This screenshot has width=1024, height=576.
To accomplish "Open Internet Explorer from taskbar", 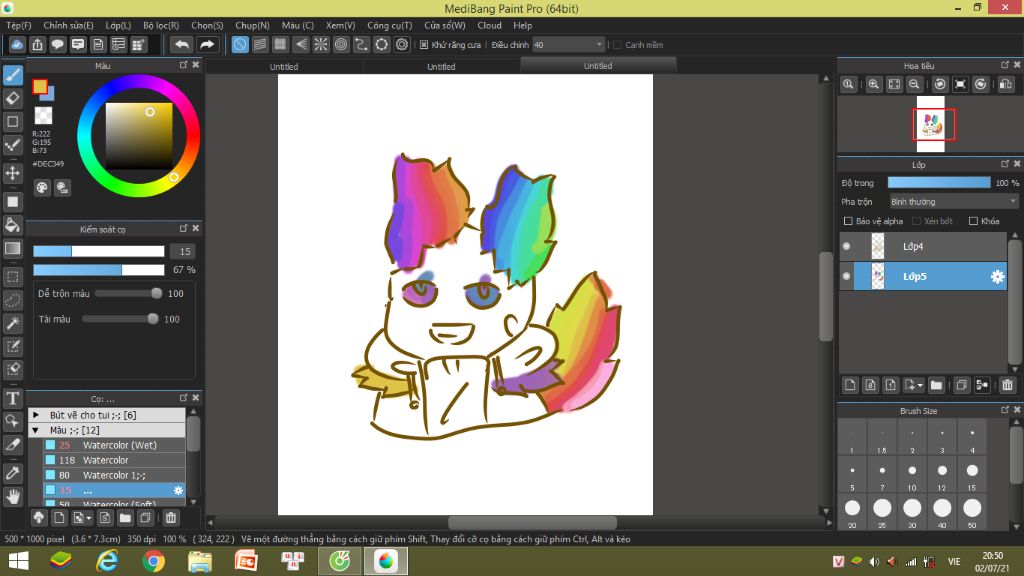I will point(107,561).
